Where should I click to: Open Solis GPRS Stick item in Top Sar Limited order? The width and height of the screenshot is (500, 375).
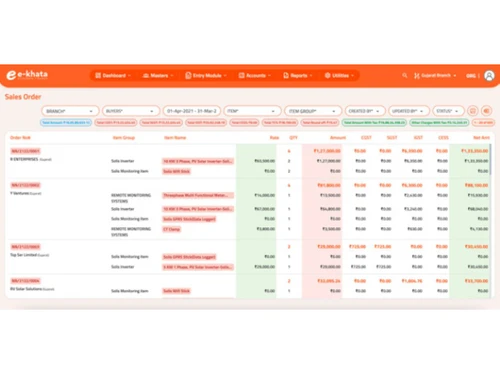pos(189,257)
